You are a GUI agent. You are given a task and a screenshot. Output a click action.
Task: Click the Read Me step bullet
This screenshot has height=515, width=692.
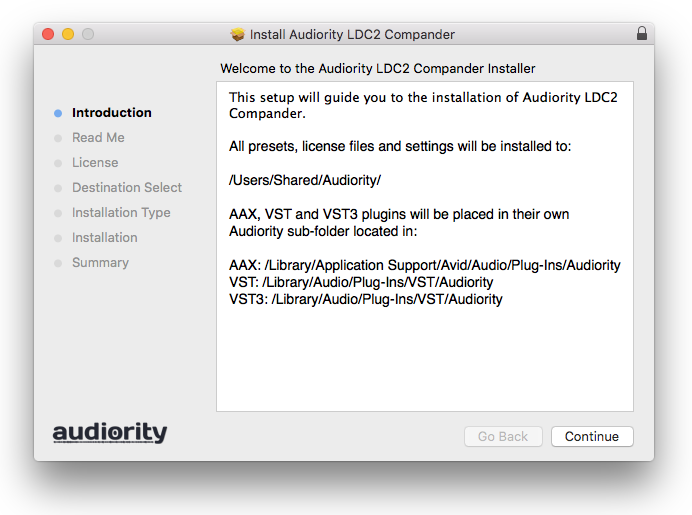(x=58, y=138)
